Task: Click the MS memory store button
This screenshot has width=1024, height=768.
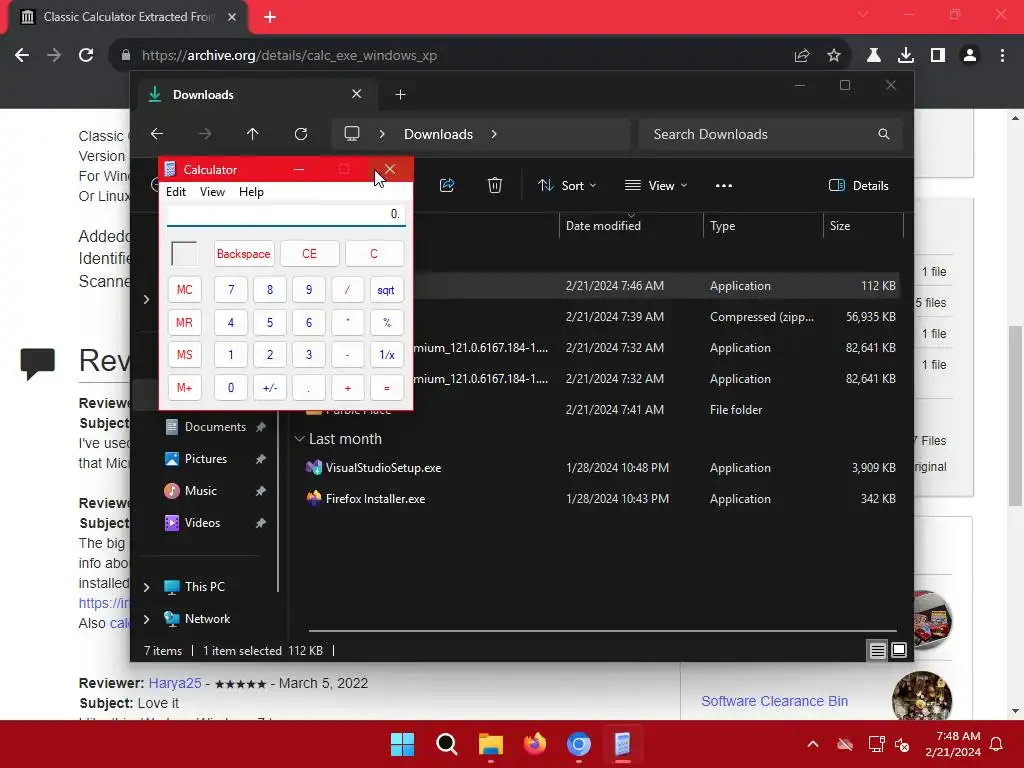Action: tap(184, 355)
